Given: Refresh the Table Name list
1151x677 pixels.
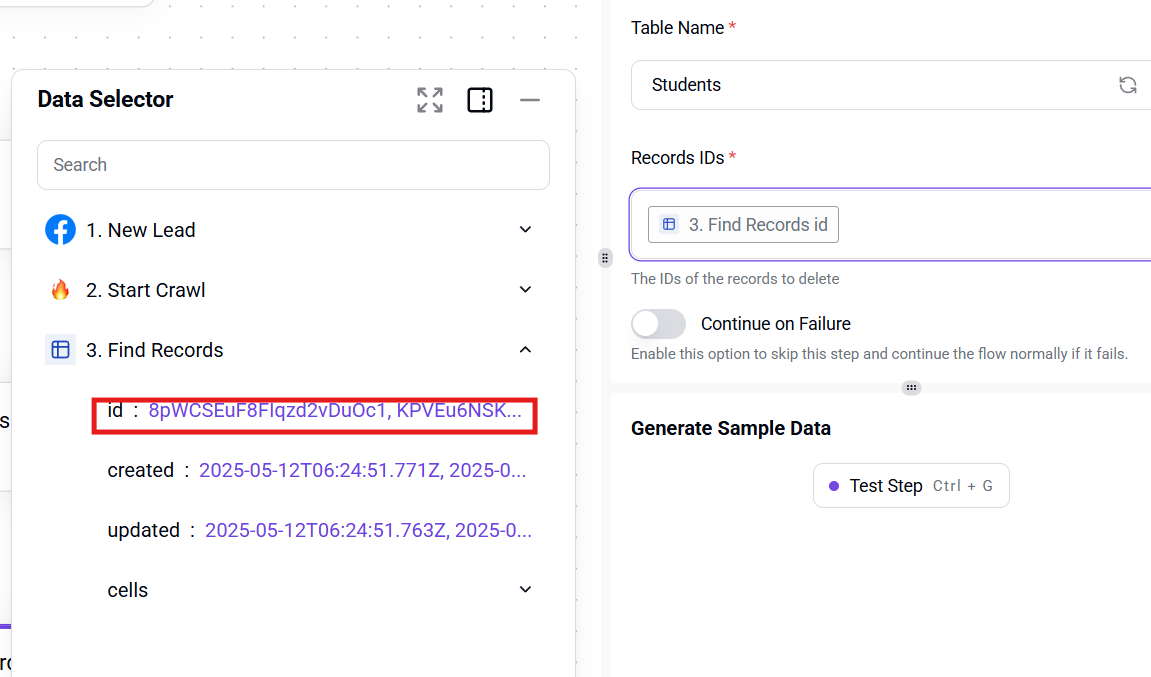Looking at the screenshot, I should coord(1127,85).
